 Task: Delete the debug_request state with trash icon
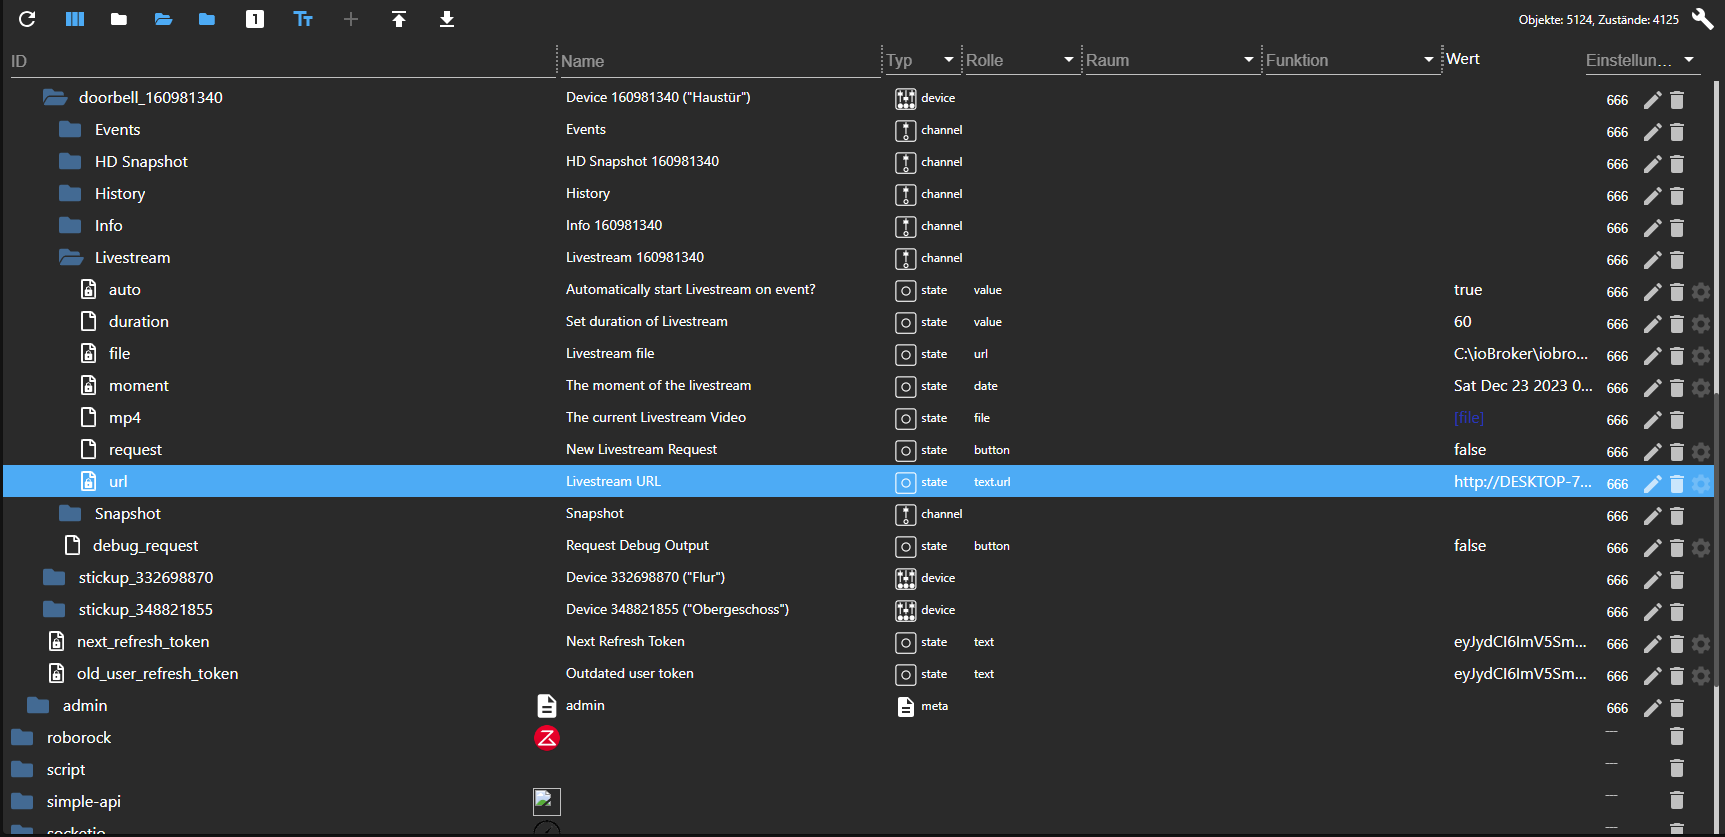click(1677, 548)
